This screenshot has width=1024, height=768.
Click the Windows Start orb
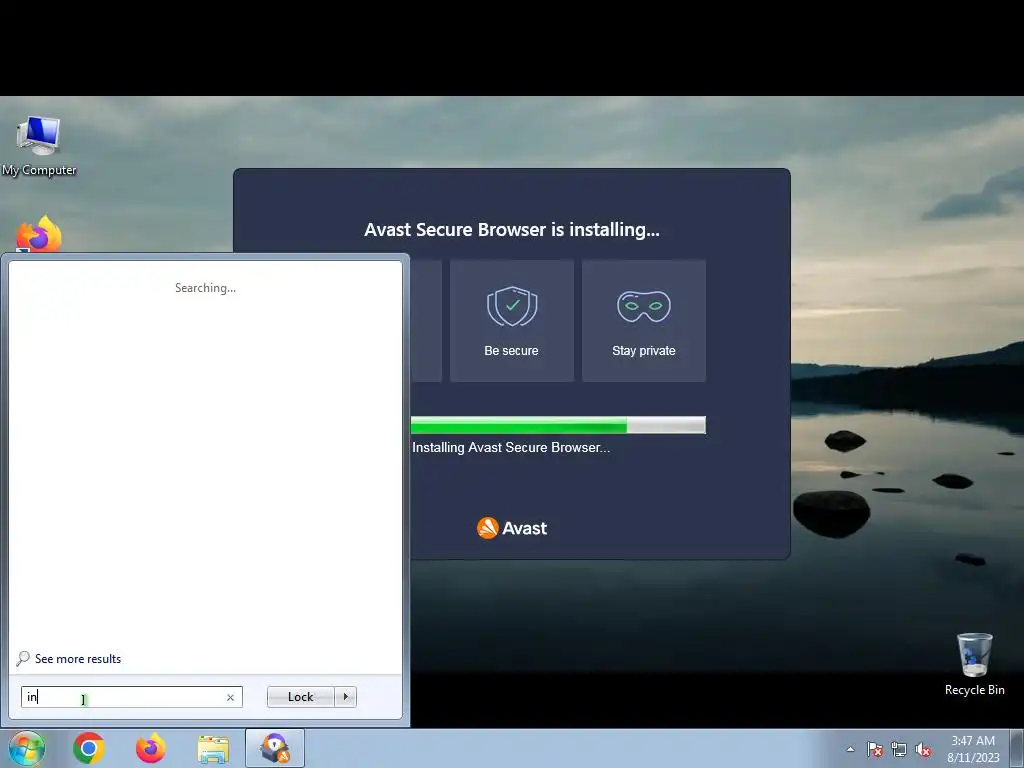coord(27,748)
